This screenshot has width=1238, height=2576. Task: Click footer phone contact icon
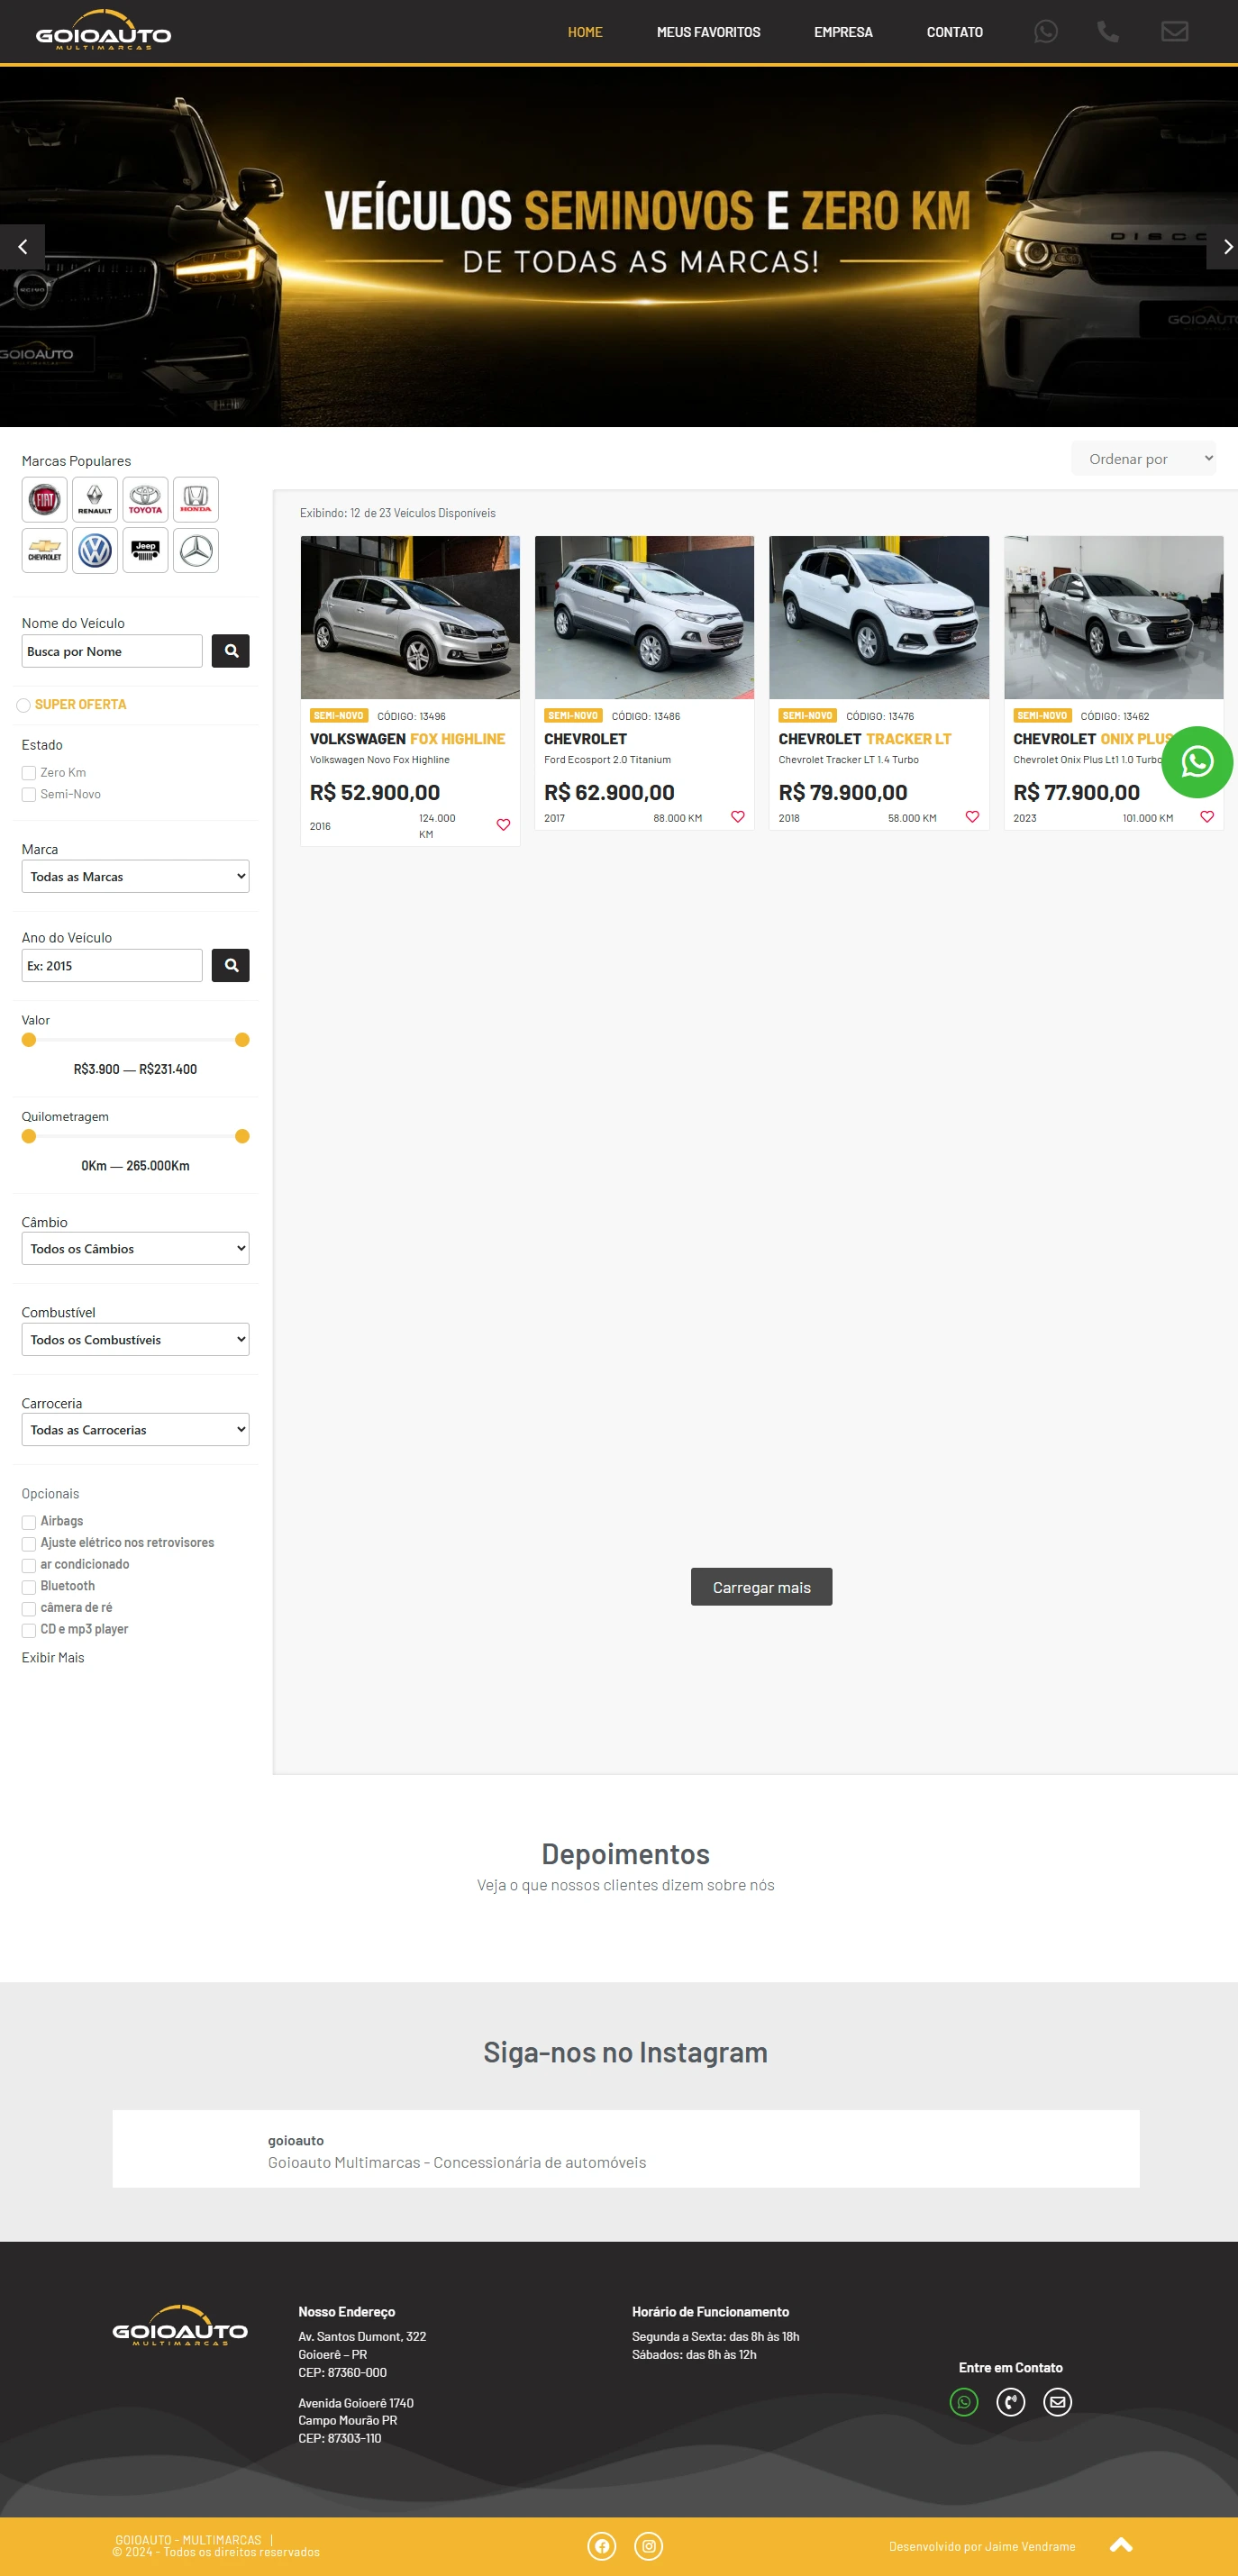click(1011, 2402)
